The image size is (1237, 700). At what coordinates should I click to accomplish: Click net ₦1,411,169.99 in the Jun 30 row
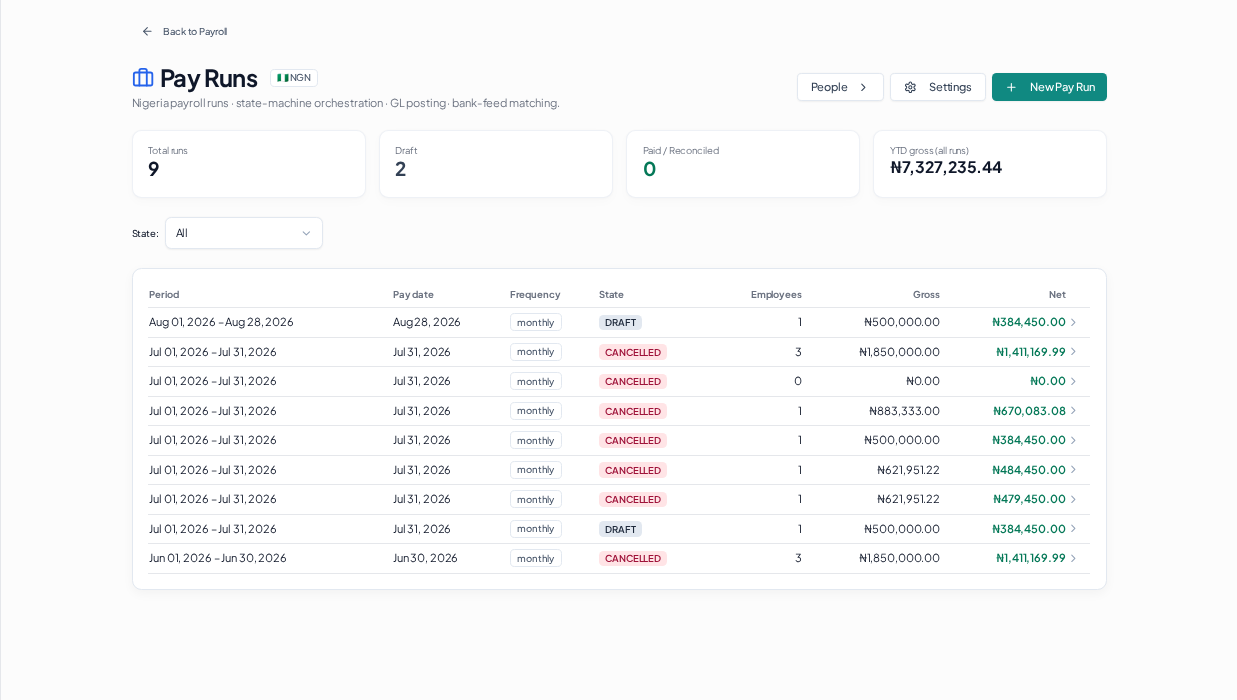tap(1031, 558)
